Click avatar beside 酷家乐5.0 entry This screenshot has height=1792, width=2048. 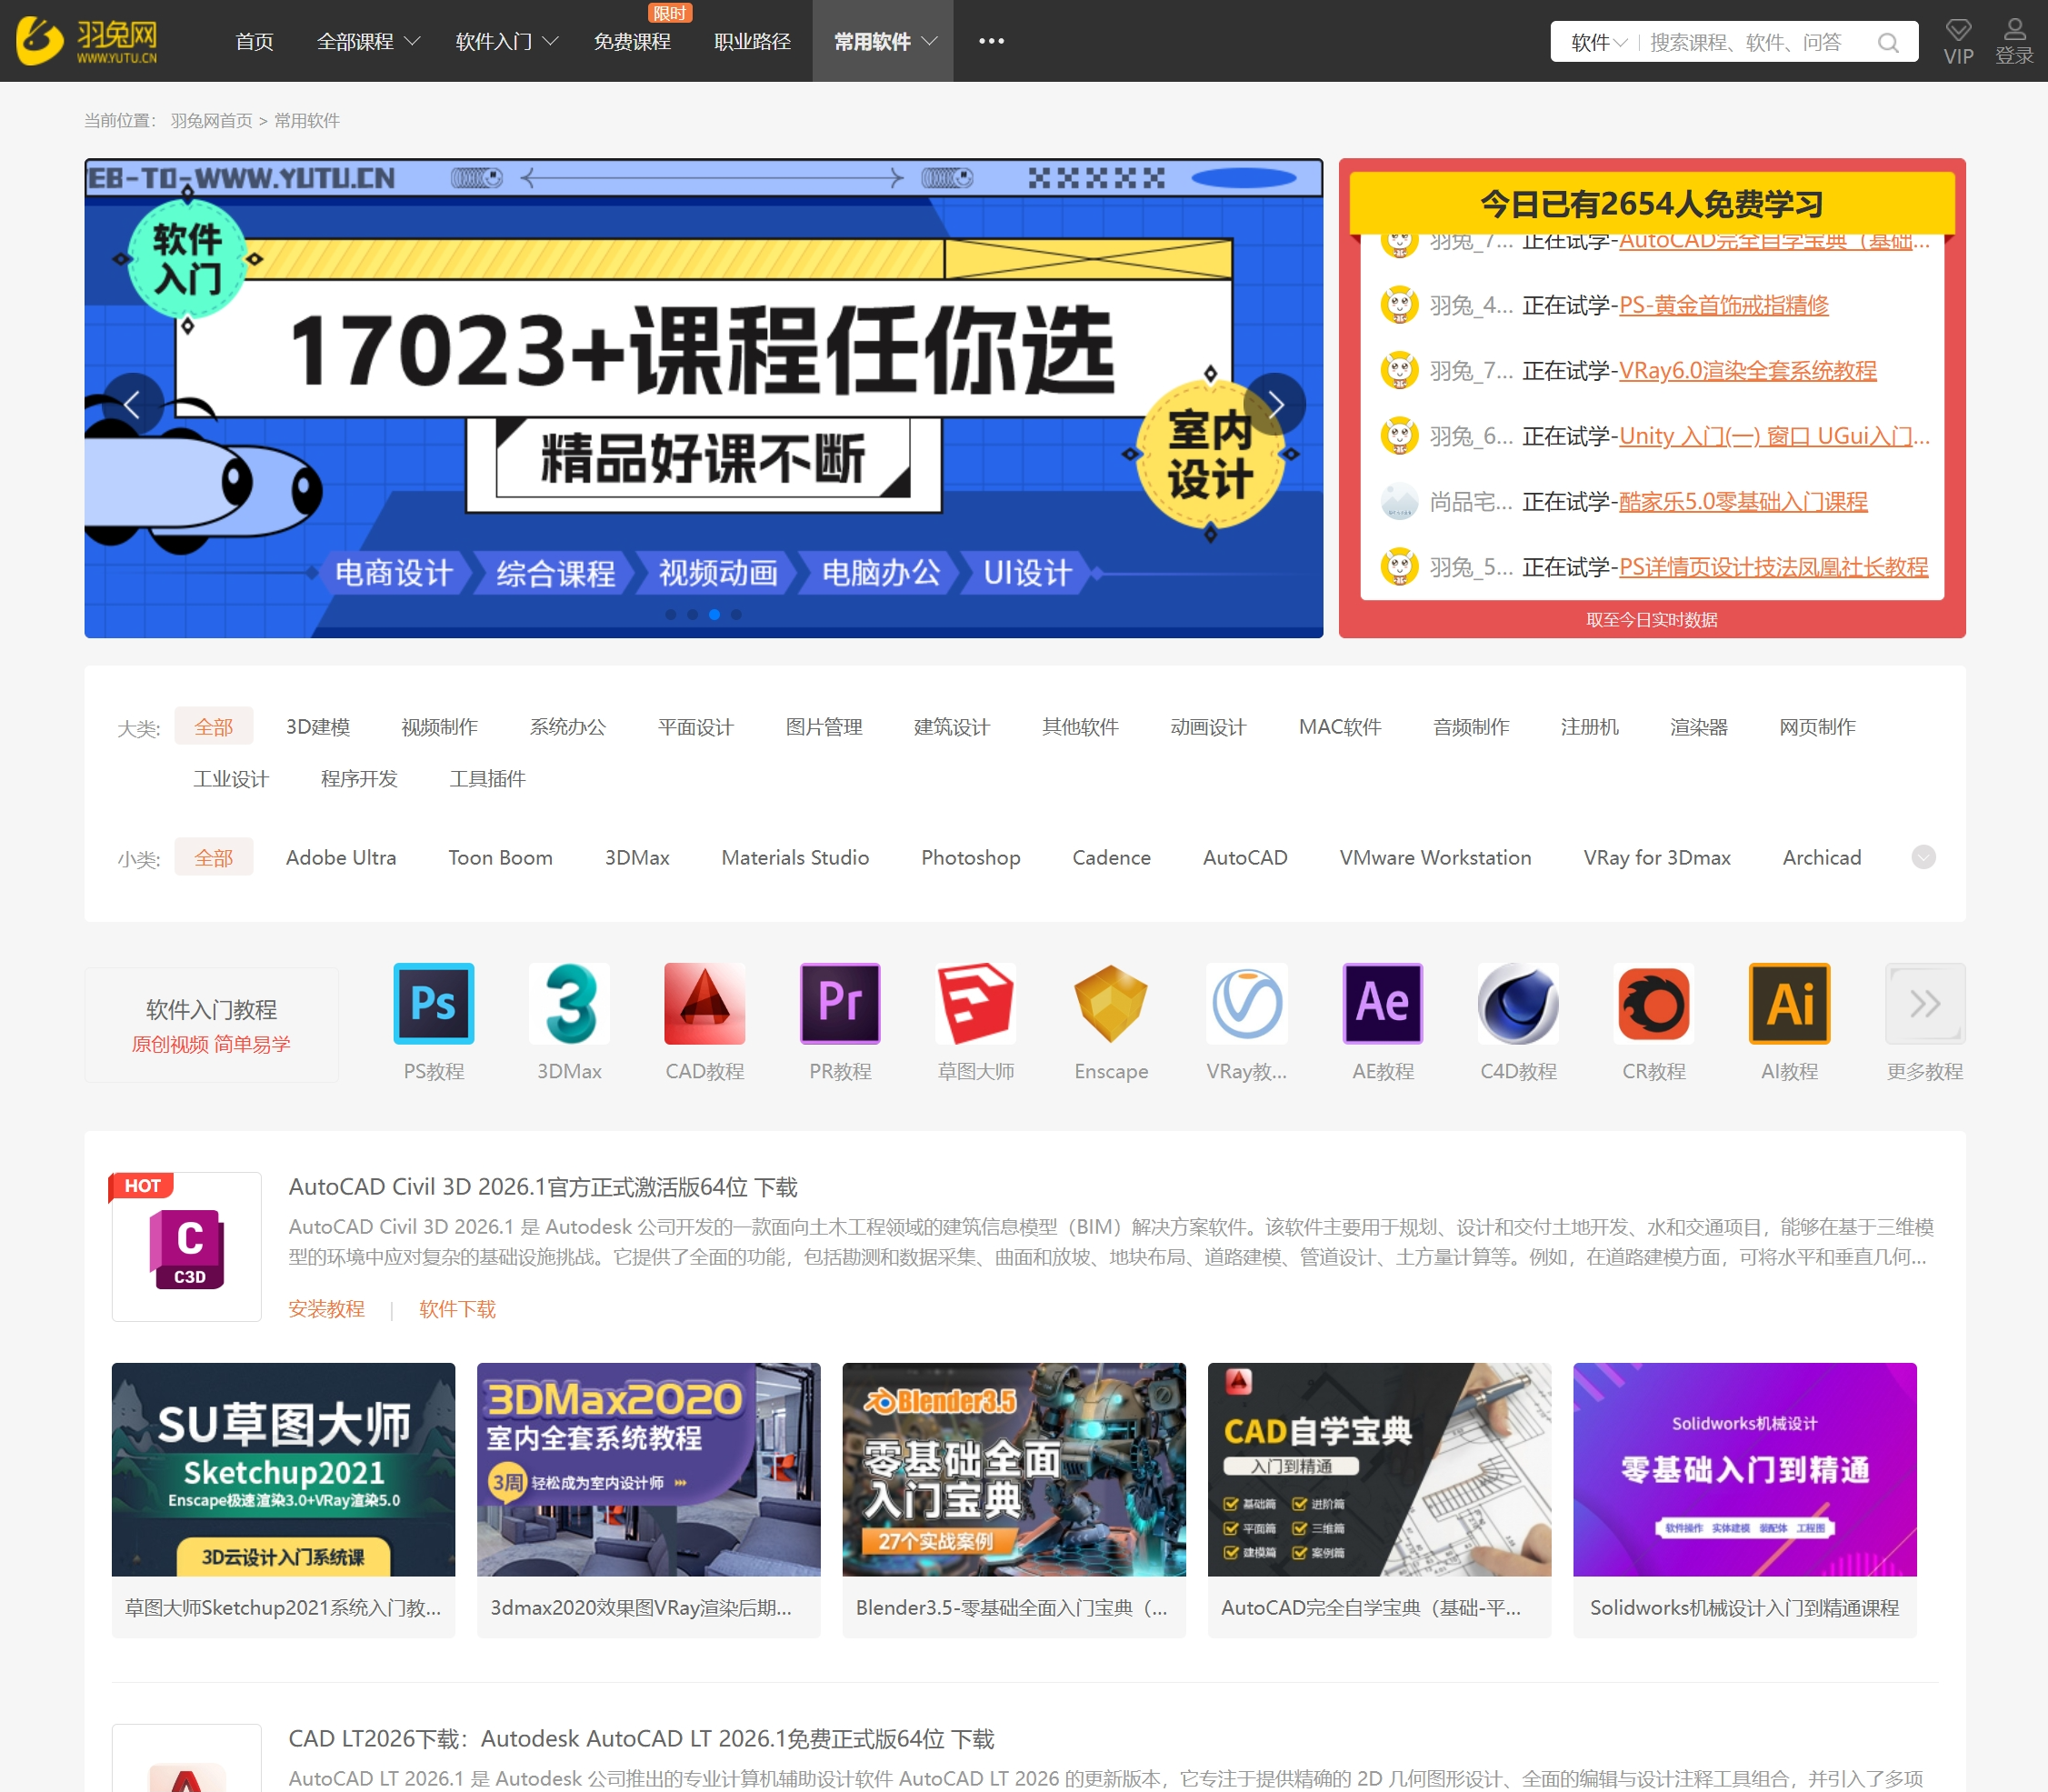1399,501
